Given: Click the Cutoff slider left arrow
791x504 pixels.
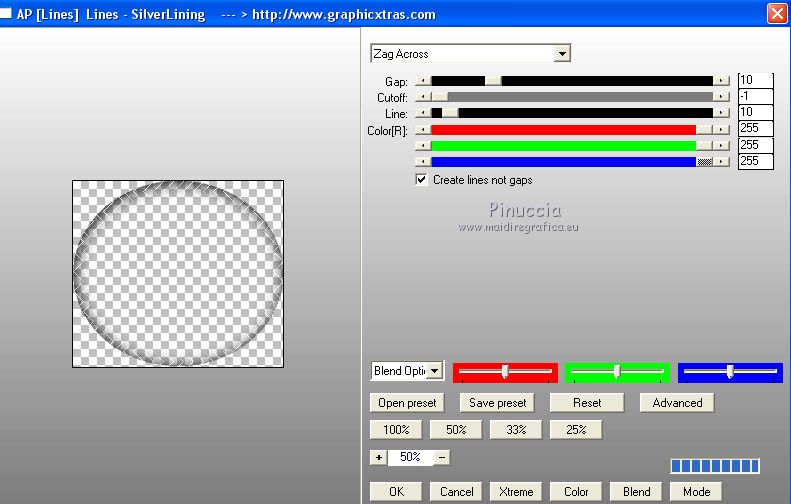Looking at the screenshot, I should pyautogui.click(x=423, y=97).
